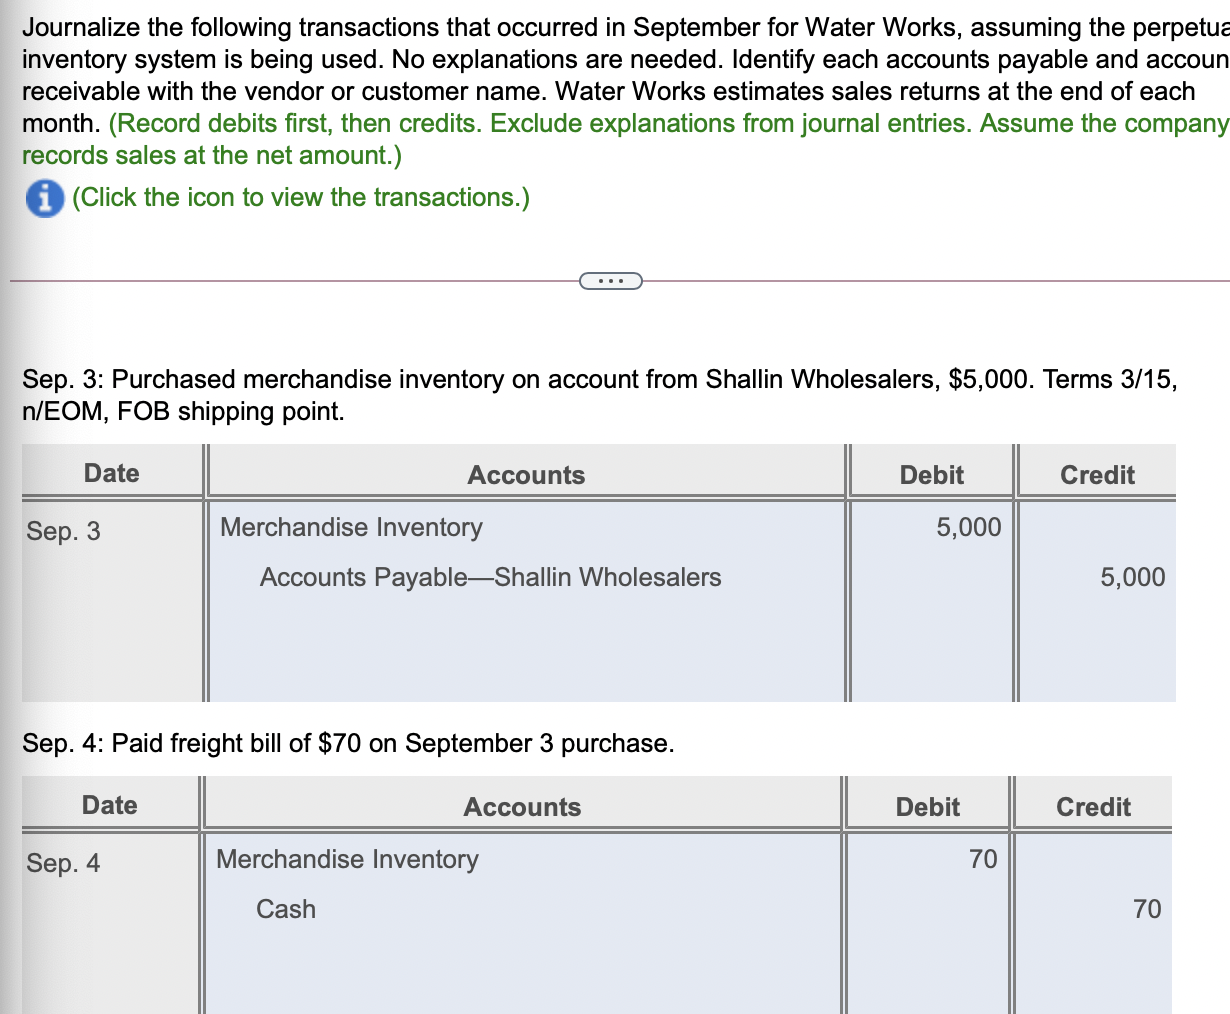The width and height of the screenshot is (1230, 1014).
Task: Open the view the transactions link
Action: click(x=300, y=197)
